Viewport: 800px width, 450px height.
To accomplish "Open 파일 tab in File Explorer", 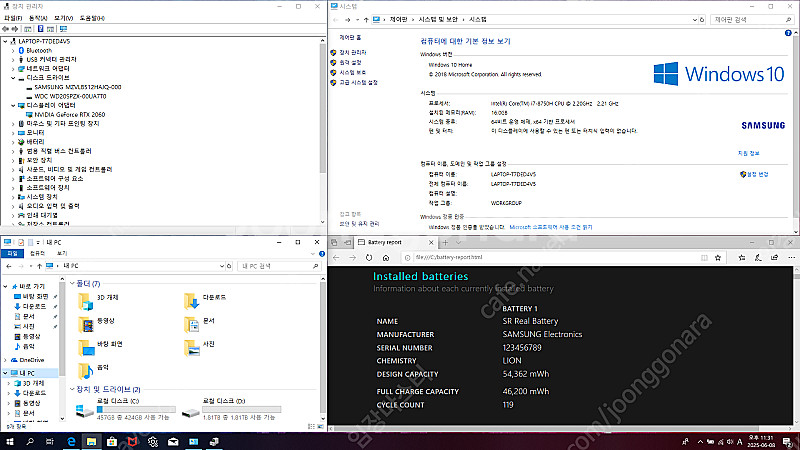I will pyautogui.click(x=12, y=254).
